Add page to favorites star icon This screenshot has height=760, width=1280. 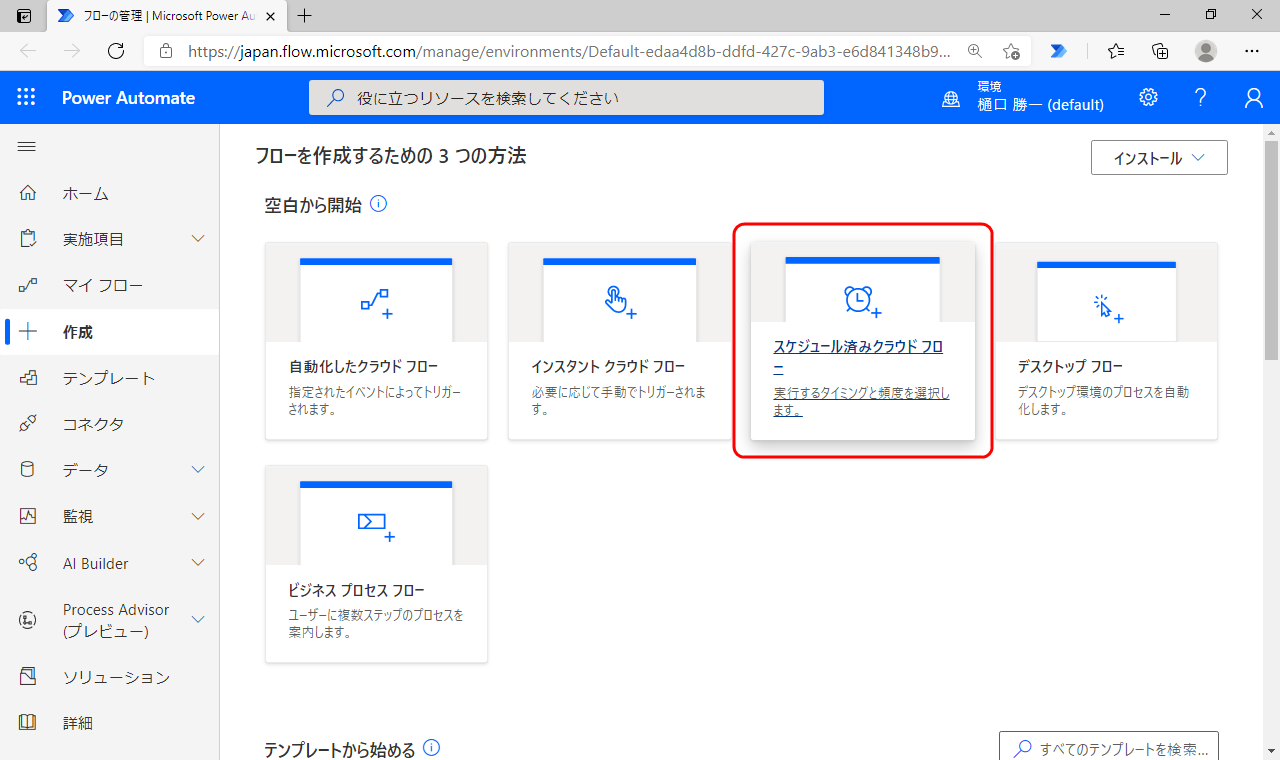tap(1011, 51)
